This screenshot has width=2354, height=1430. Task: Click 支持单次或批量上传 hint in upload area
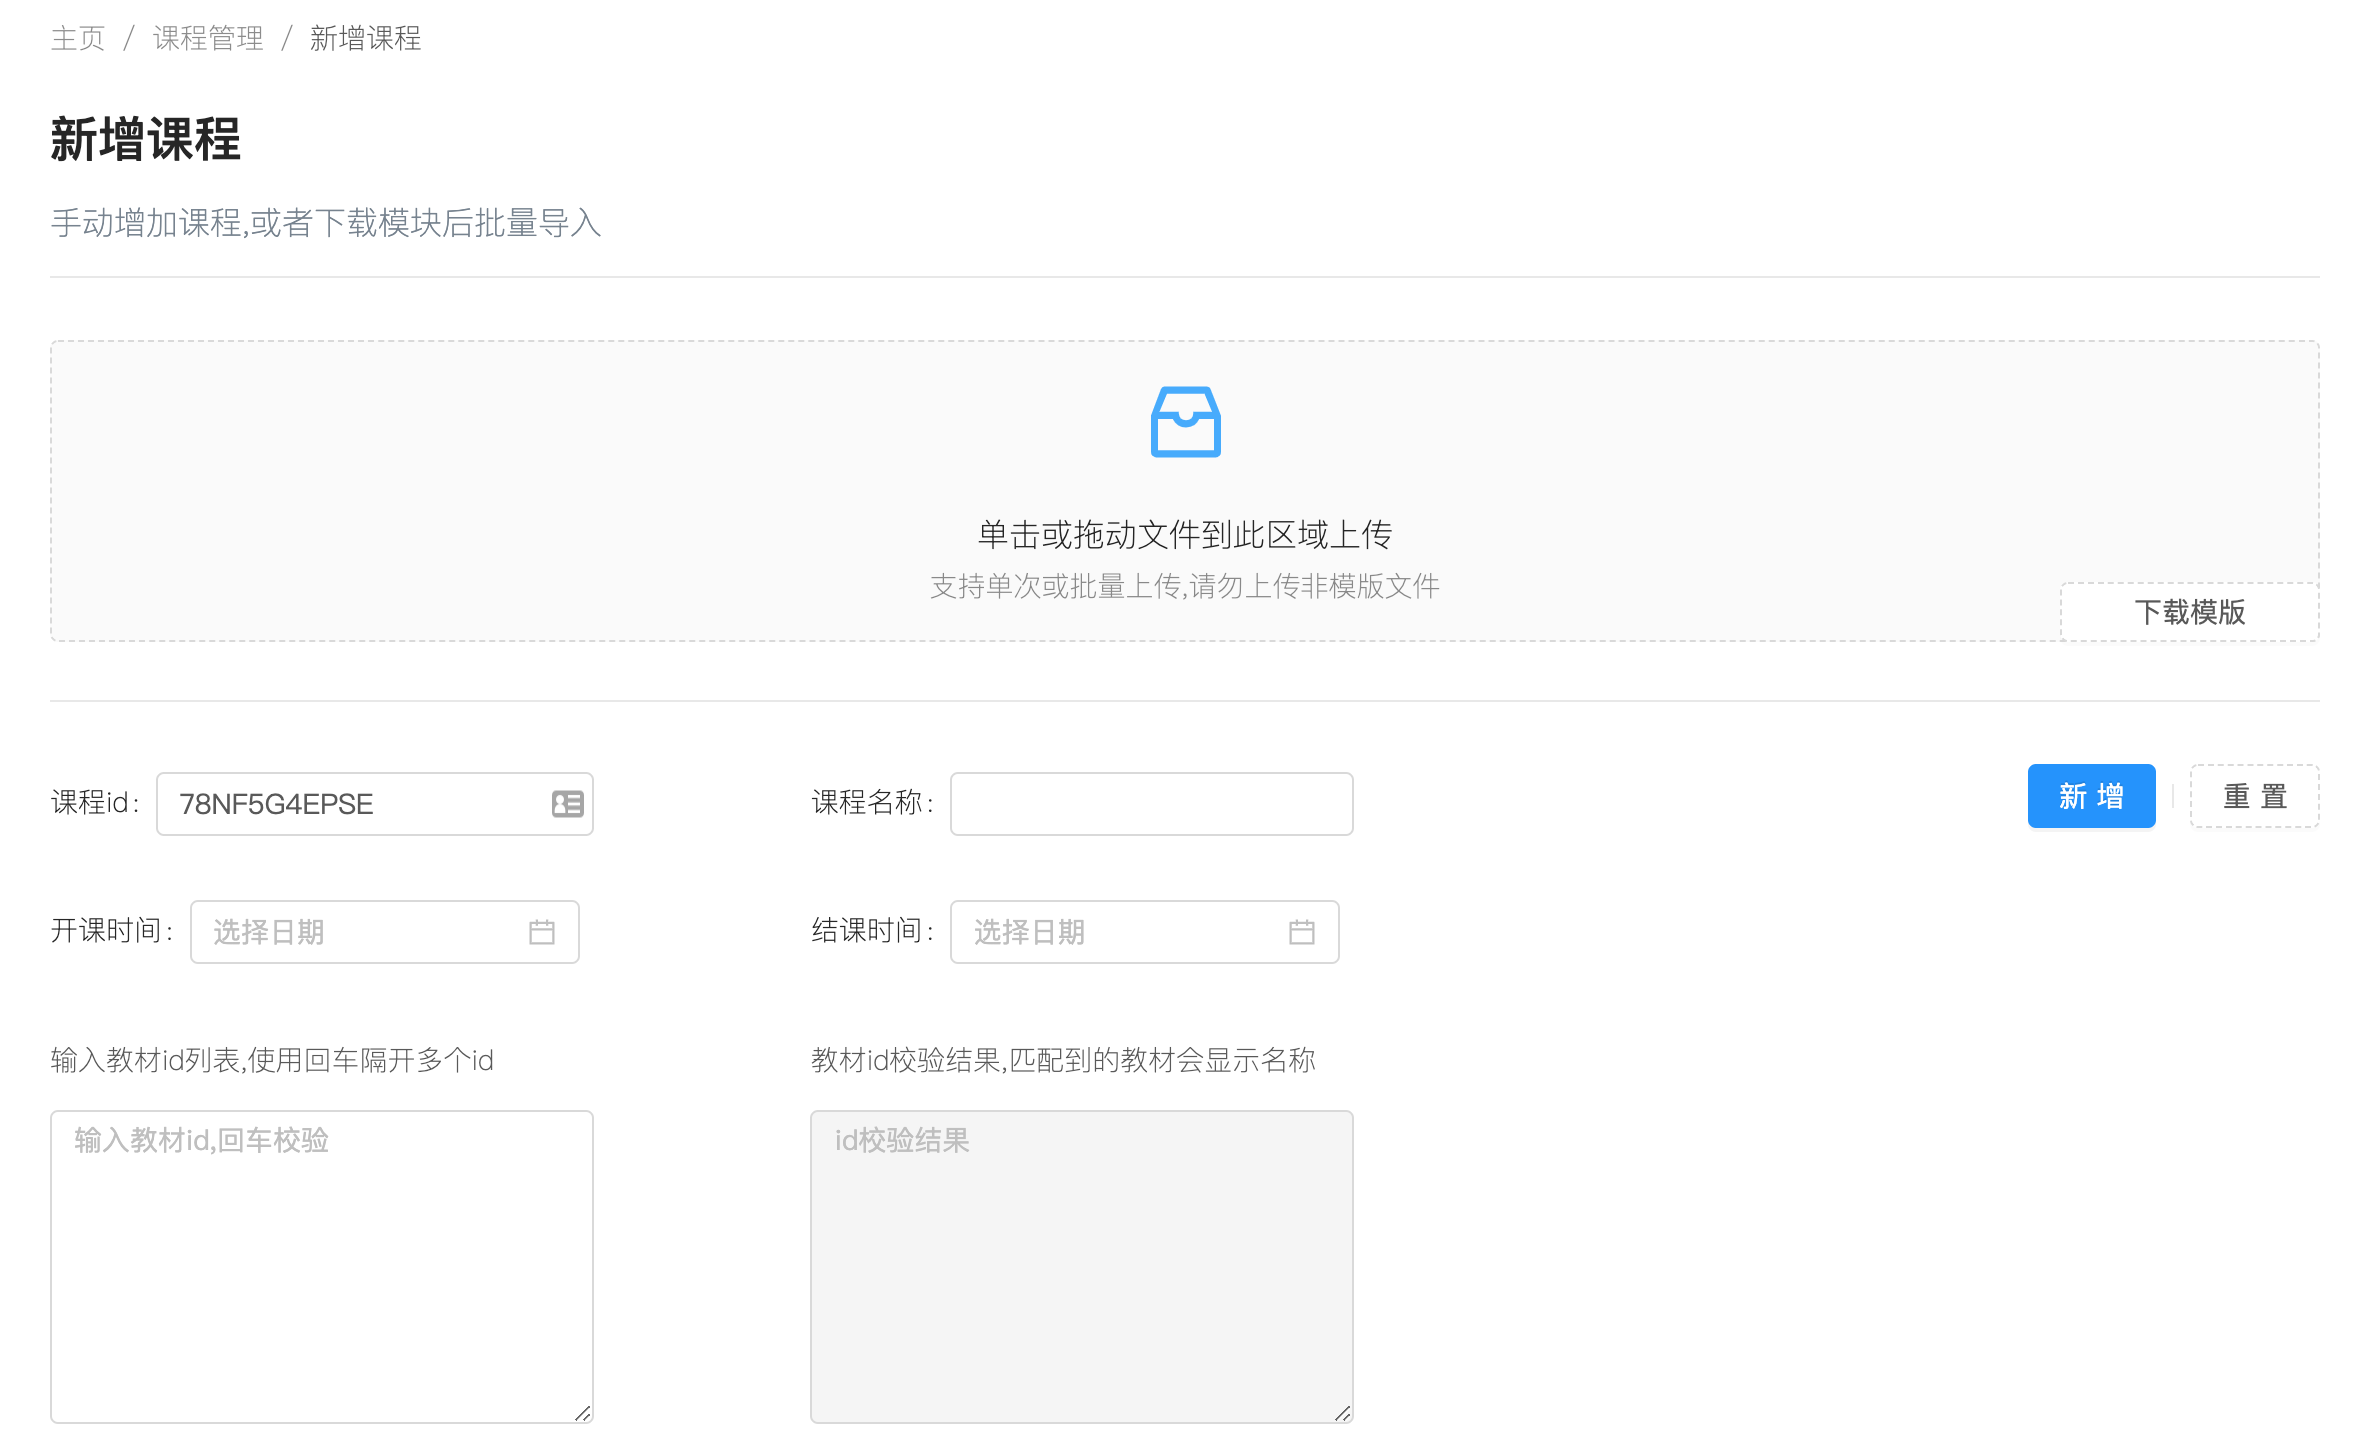click(x=1185, y=586)
